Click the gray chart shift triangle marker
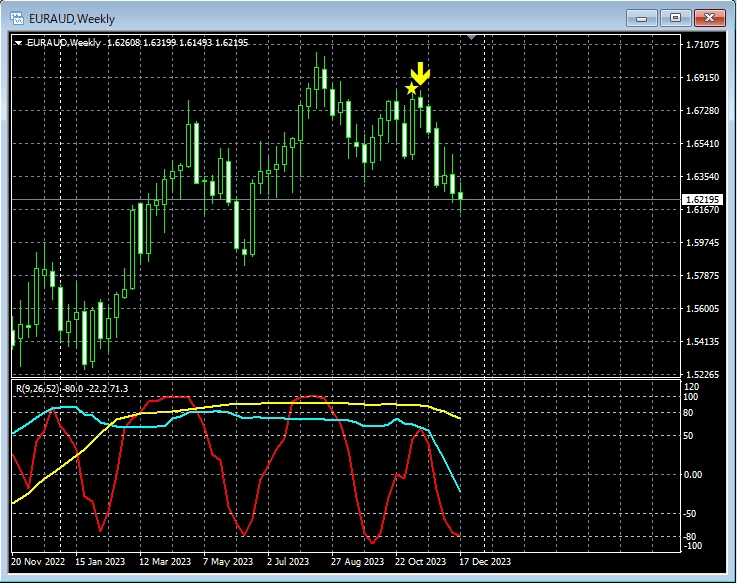 coord(471,39)
